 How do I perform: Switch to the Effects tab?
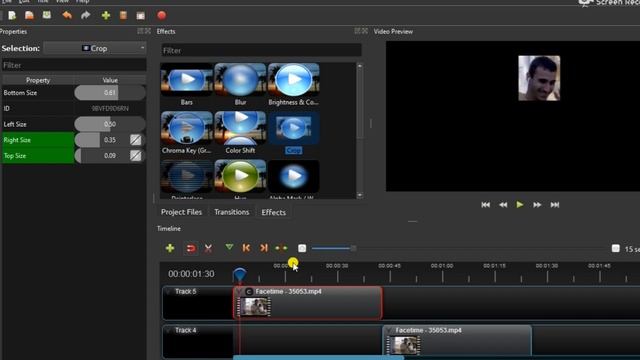[273, 212]
